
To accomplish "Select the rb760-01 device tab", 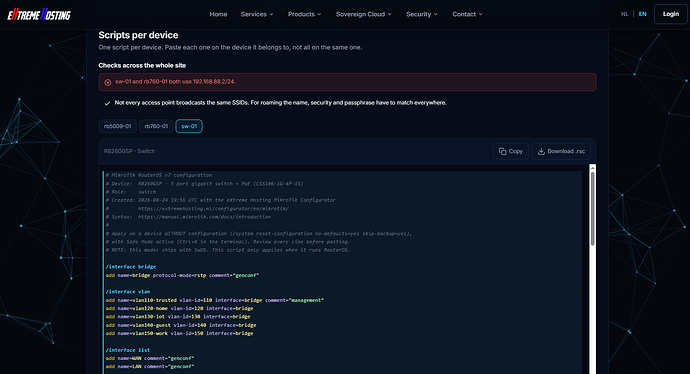I will pyautogui.click(x=156, y=126).
